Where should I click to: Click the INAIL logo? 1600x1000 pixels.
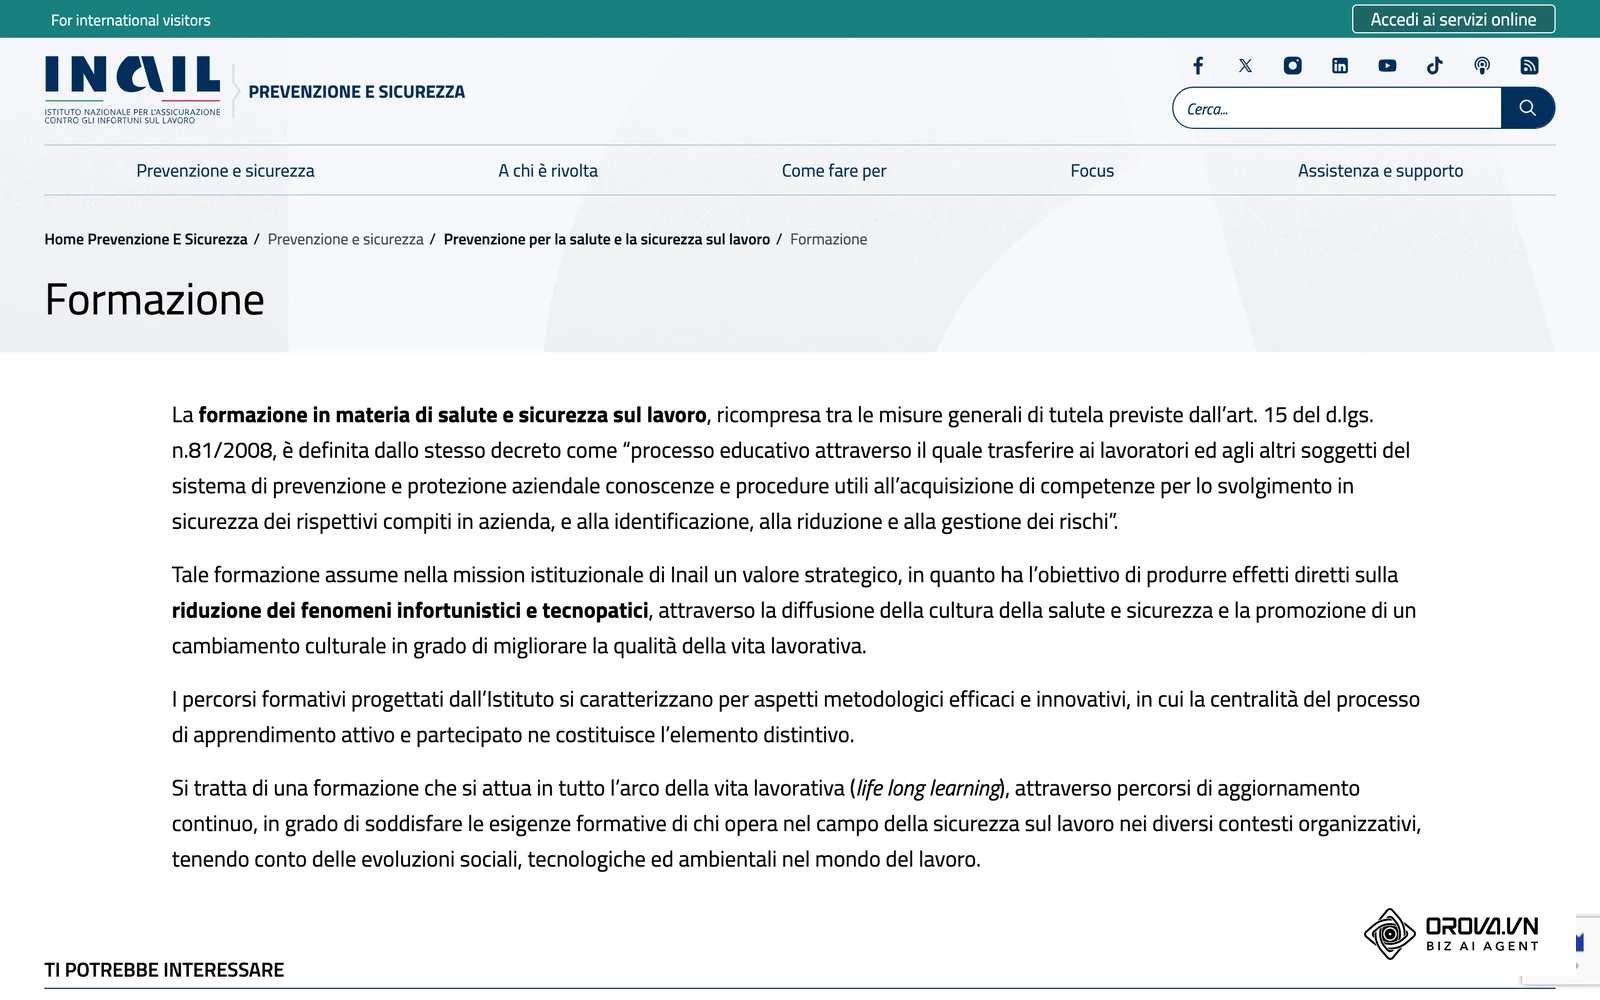(132, 90)
